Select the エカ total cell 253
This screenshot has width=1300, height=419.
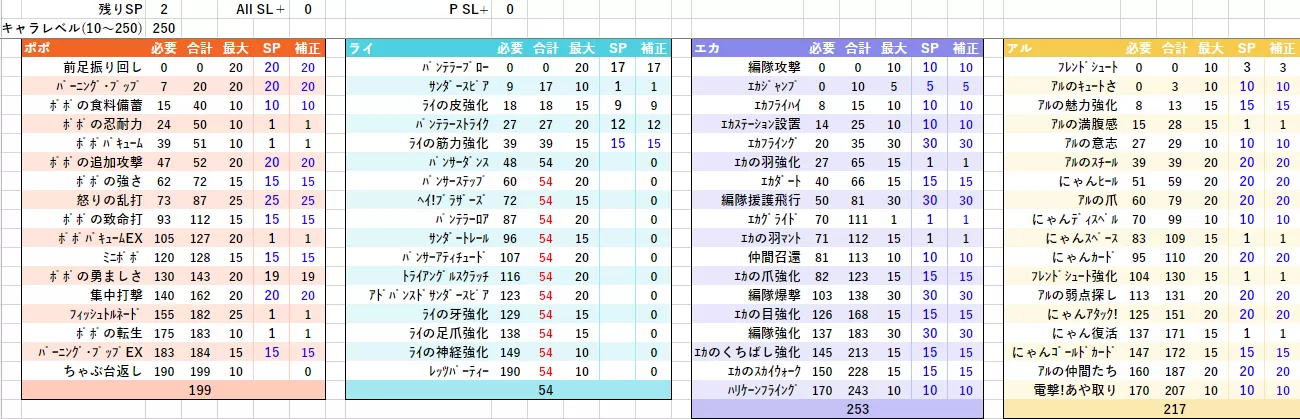pyautogui.click(x=836, y=409)
